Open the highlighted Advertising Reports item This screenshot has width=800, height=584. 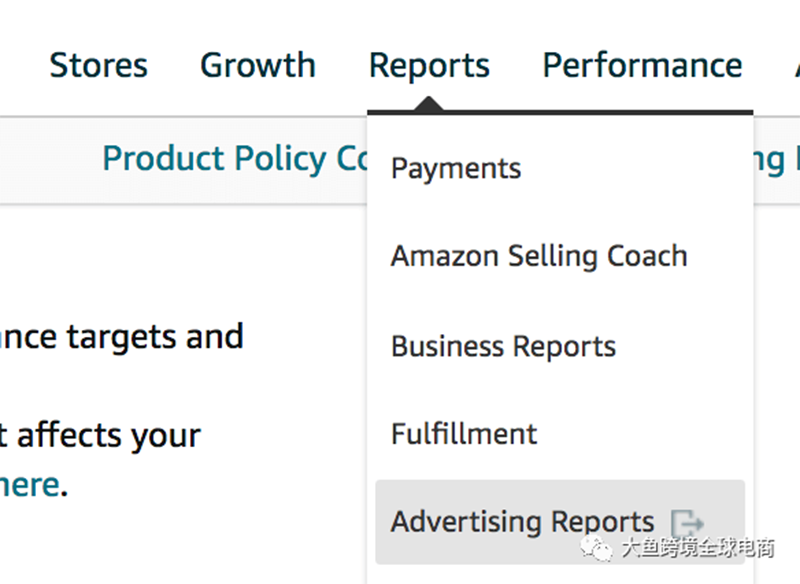[x=560, y=522]
